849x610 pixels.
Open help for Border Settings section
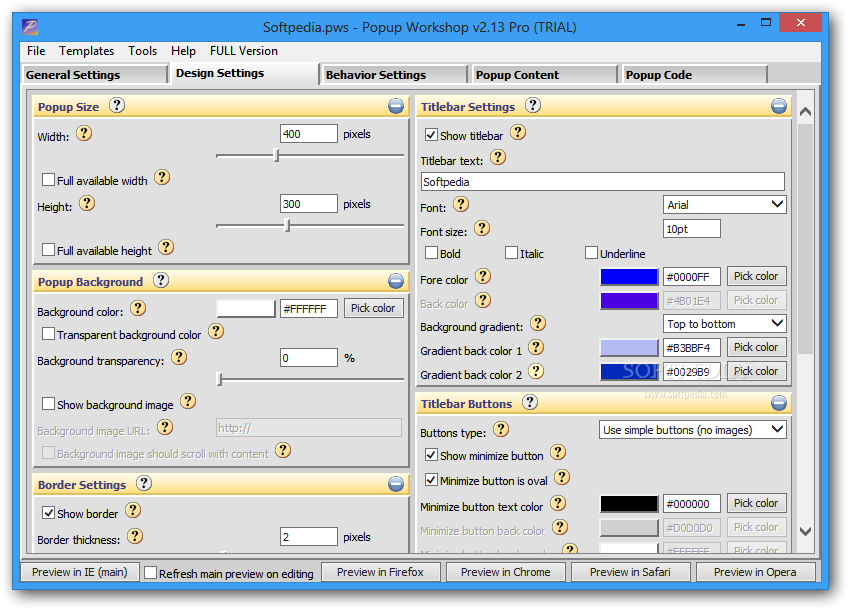pos(143,483)
